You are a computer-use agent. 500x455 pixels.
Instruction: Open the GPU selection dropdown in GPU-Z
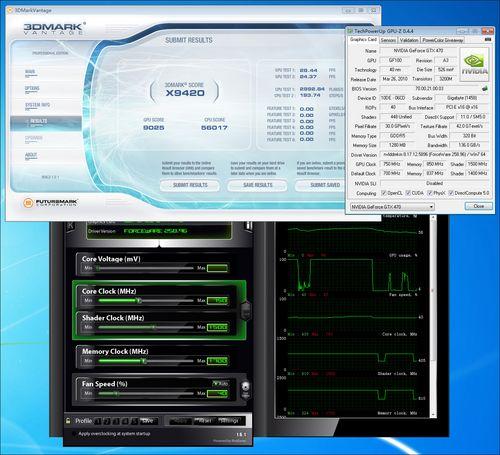pyautogui.click(x=392, y=207)
